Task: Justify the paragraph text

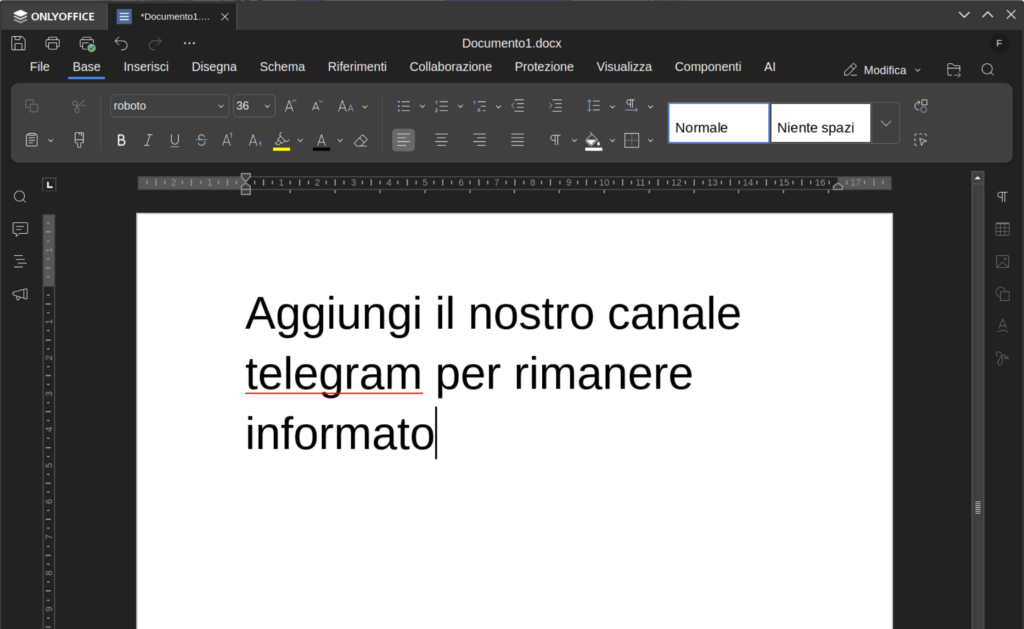Action: [x=517, y=140]
